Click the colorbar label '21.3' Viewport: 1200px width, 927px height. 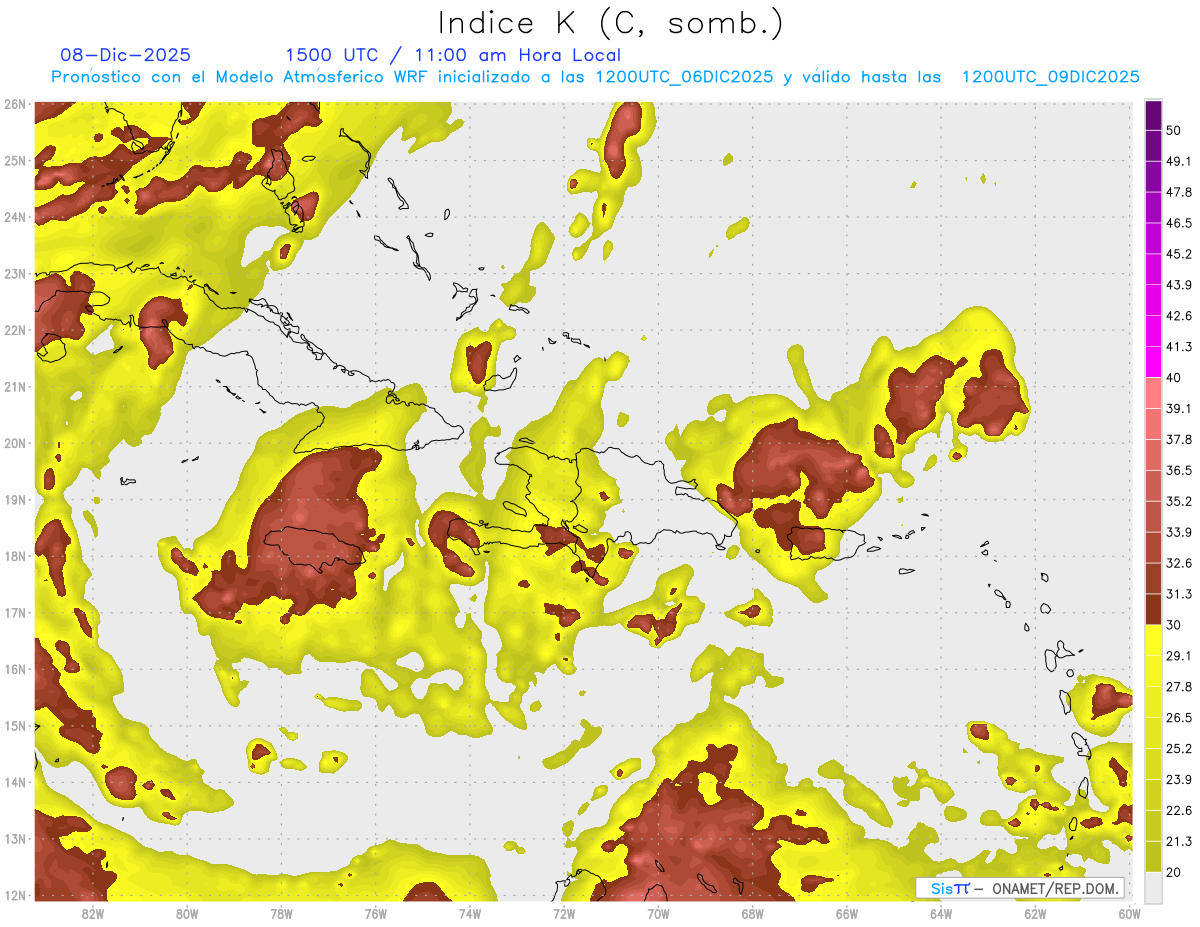[1178, 841]
